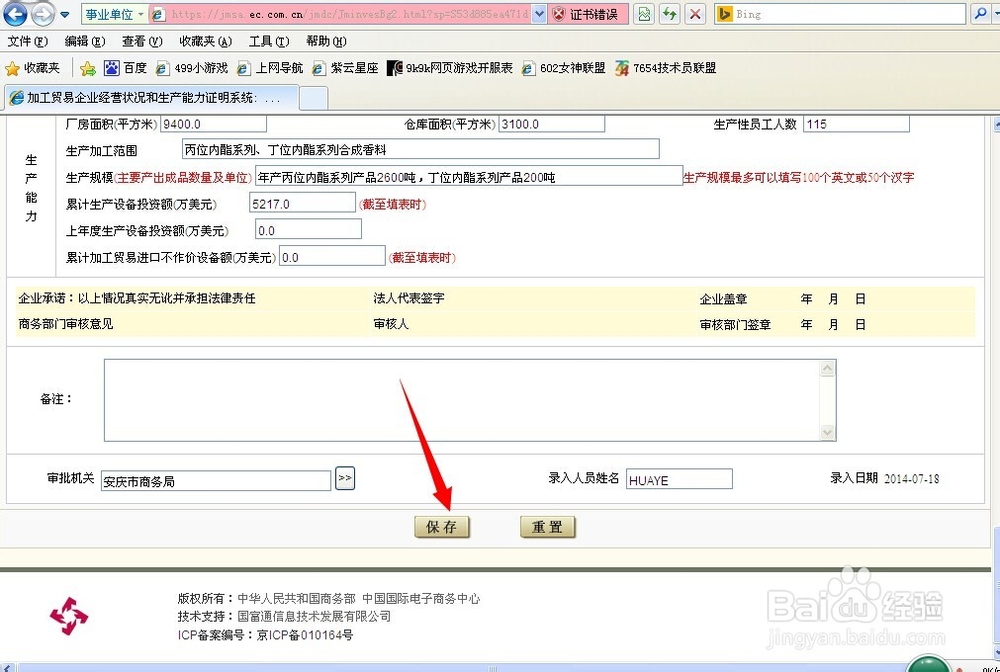Click the 证书错误 certificate warning
The image size is (1000, 672).
[587, 14]
